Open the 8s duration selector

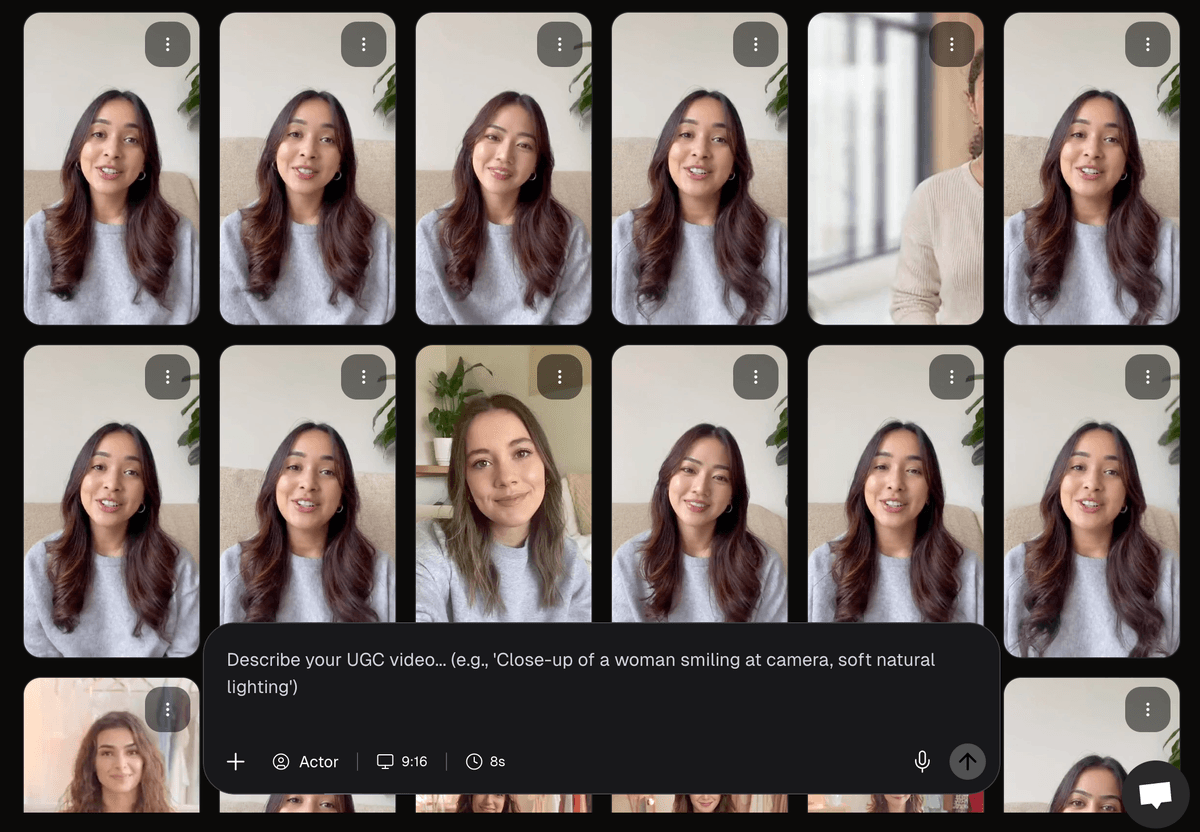point(485,761)
